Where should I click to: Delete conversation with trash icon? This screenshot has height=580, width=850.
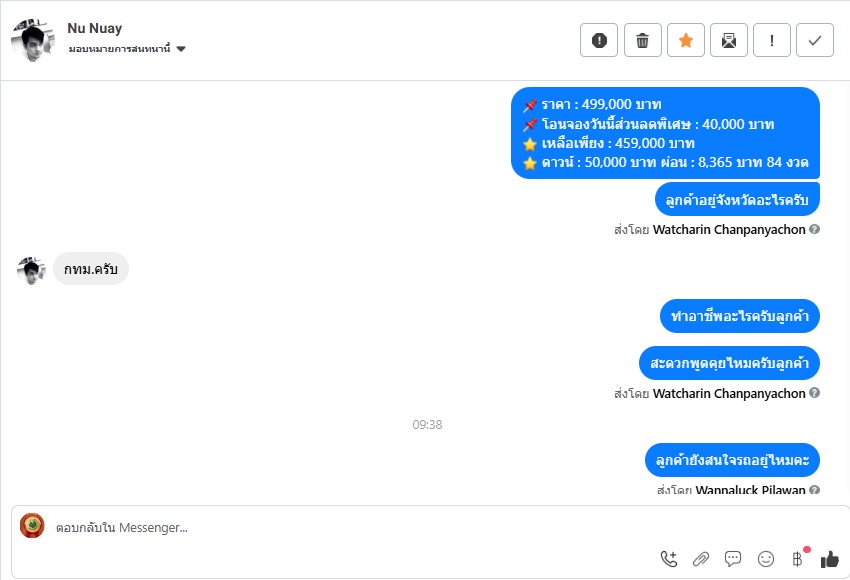[x=642, y=40]
